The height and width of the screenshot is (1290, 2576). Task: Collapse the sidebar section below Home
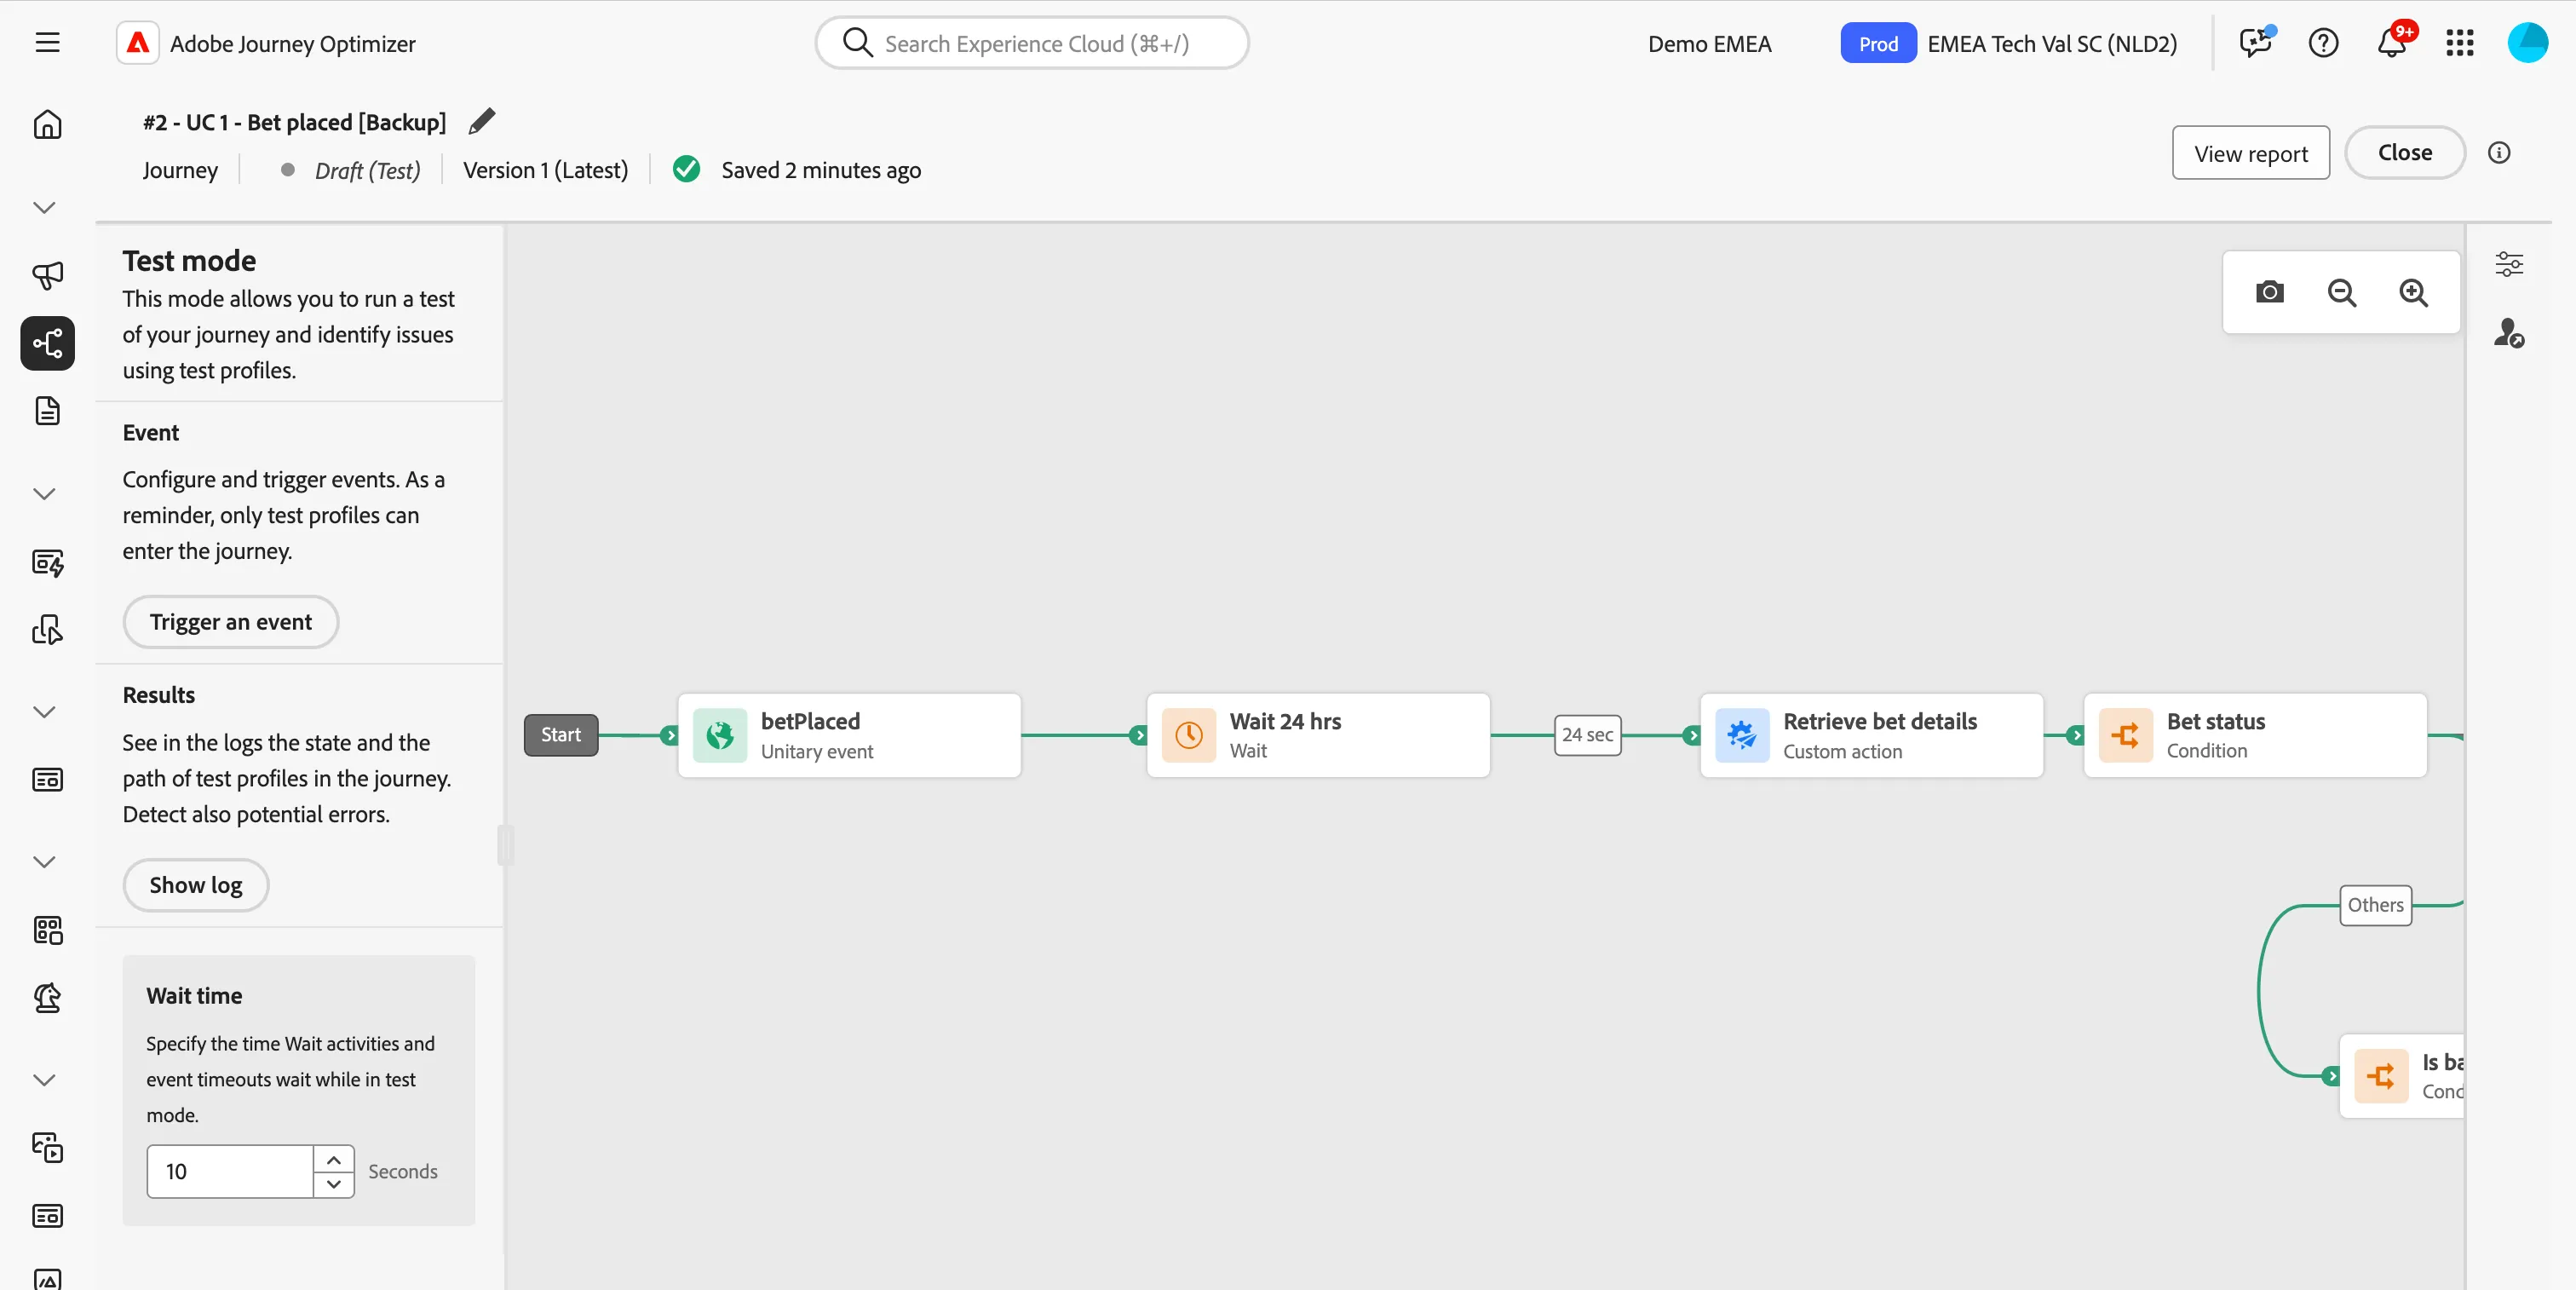[44, 208]
